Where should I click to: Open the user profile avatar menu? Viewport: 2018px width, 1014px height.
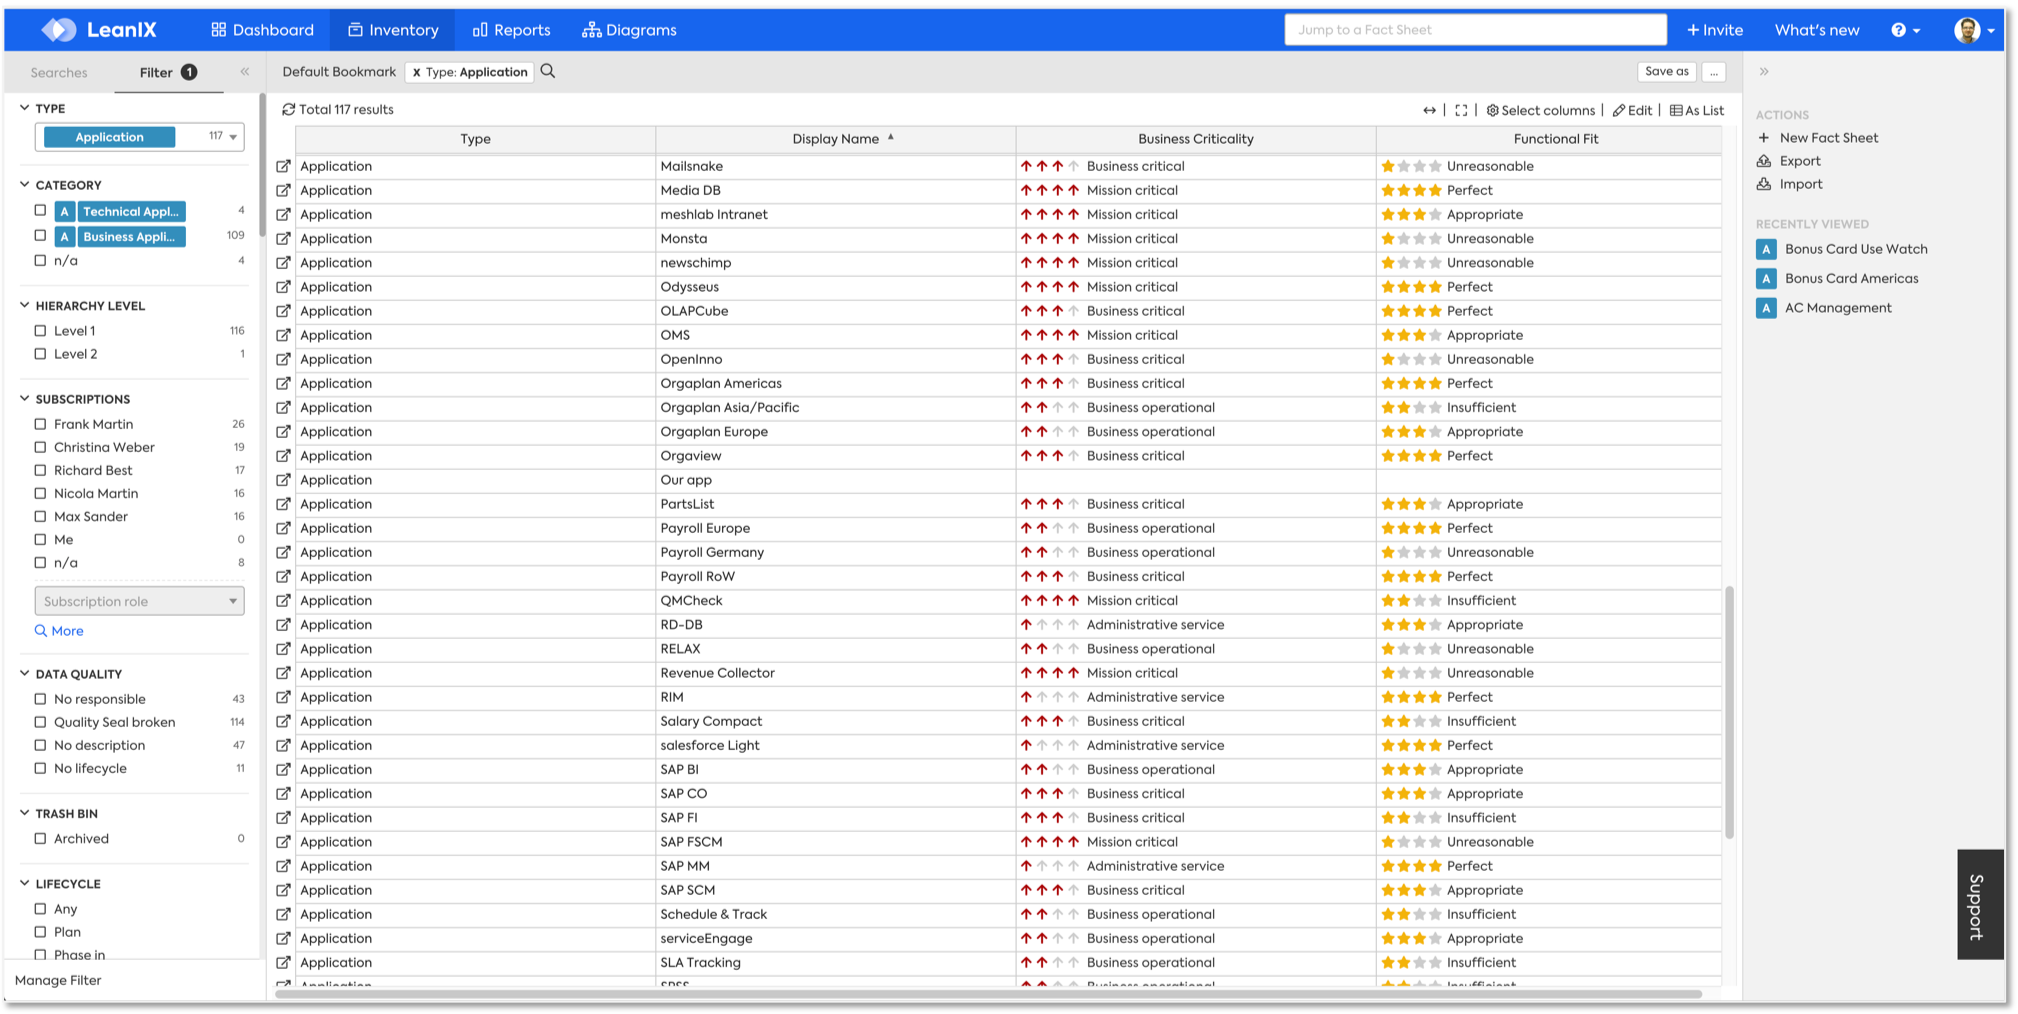click(1974, 30)
